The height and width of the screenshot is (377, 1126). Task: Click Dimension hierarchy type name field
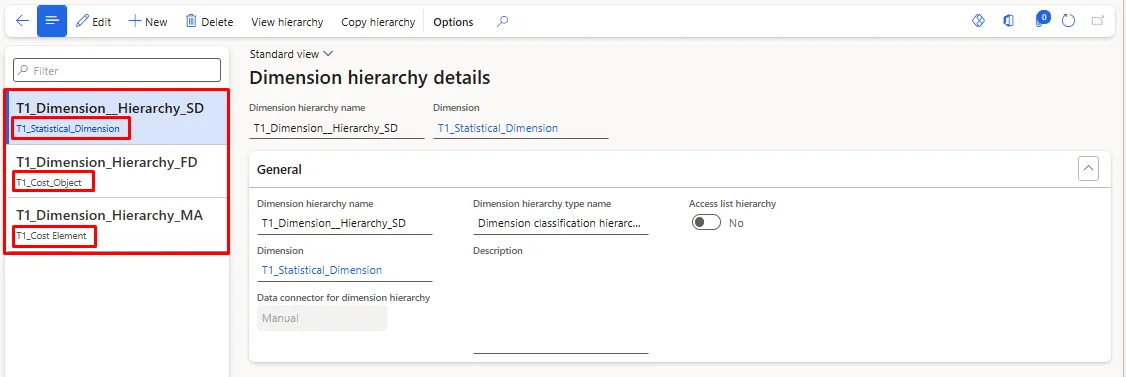(x=561, y=223)
